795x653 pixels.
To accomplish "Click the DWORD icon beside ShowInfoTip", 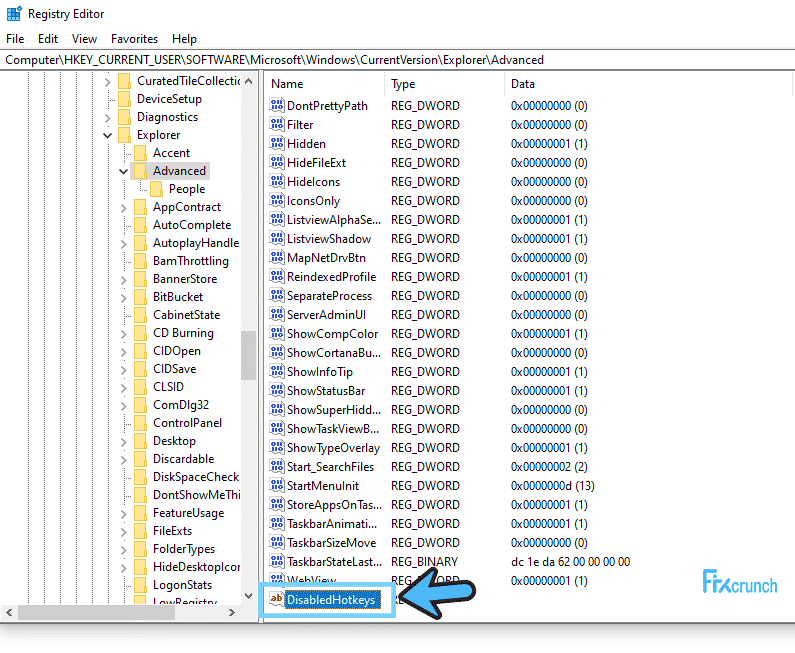I will pyautogui.click(x=277, y=372).
